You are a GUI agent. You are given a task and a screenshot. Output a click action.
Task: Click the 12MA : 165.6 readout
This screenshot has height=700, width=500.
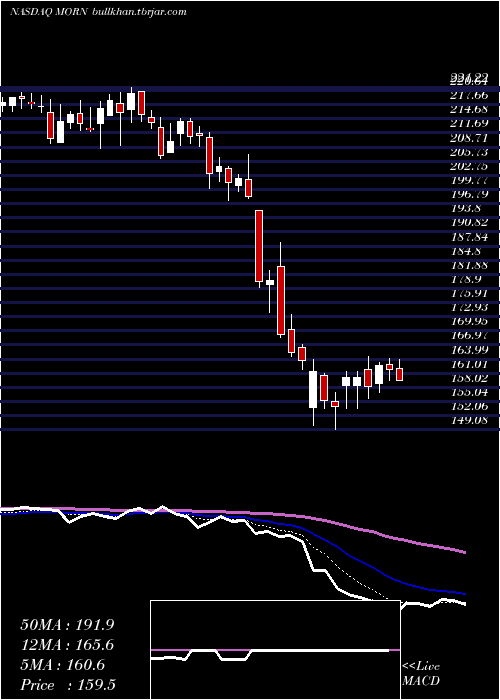pos(67,645)
